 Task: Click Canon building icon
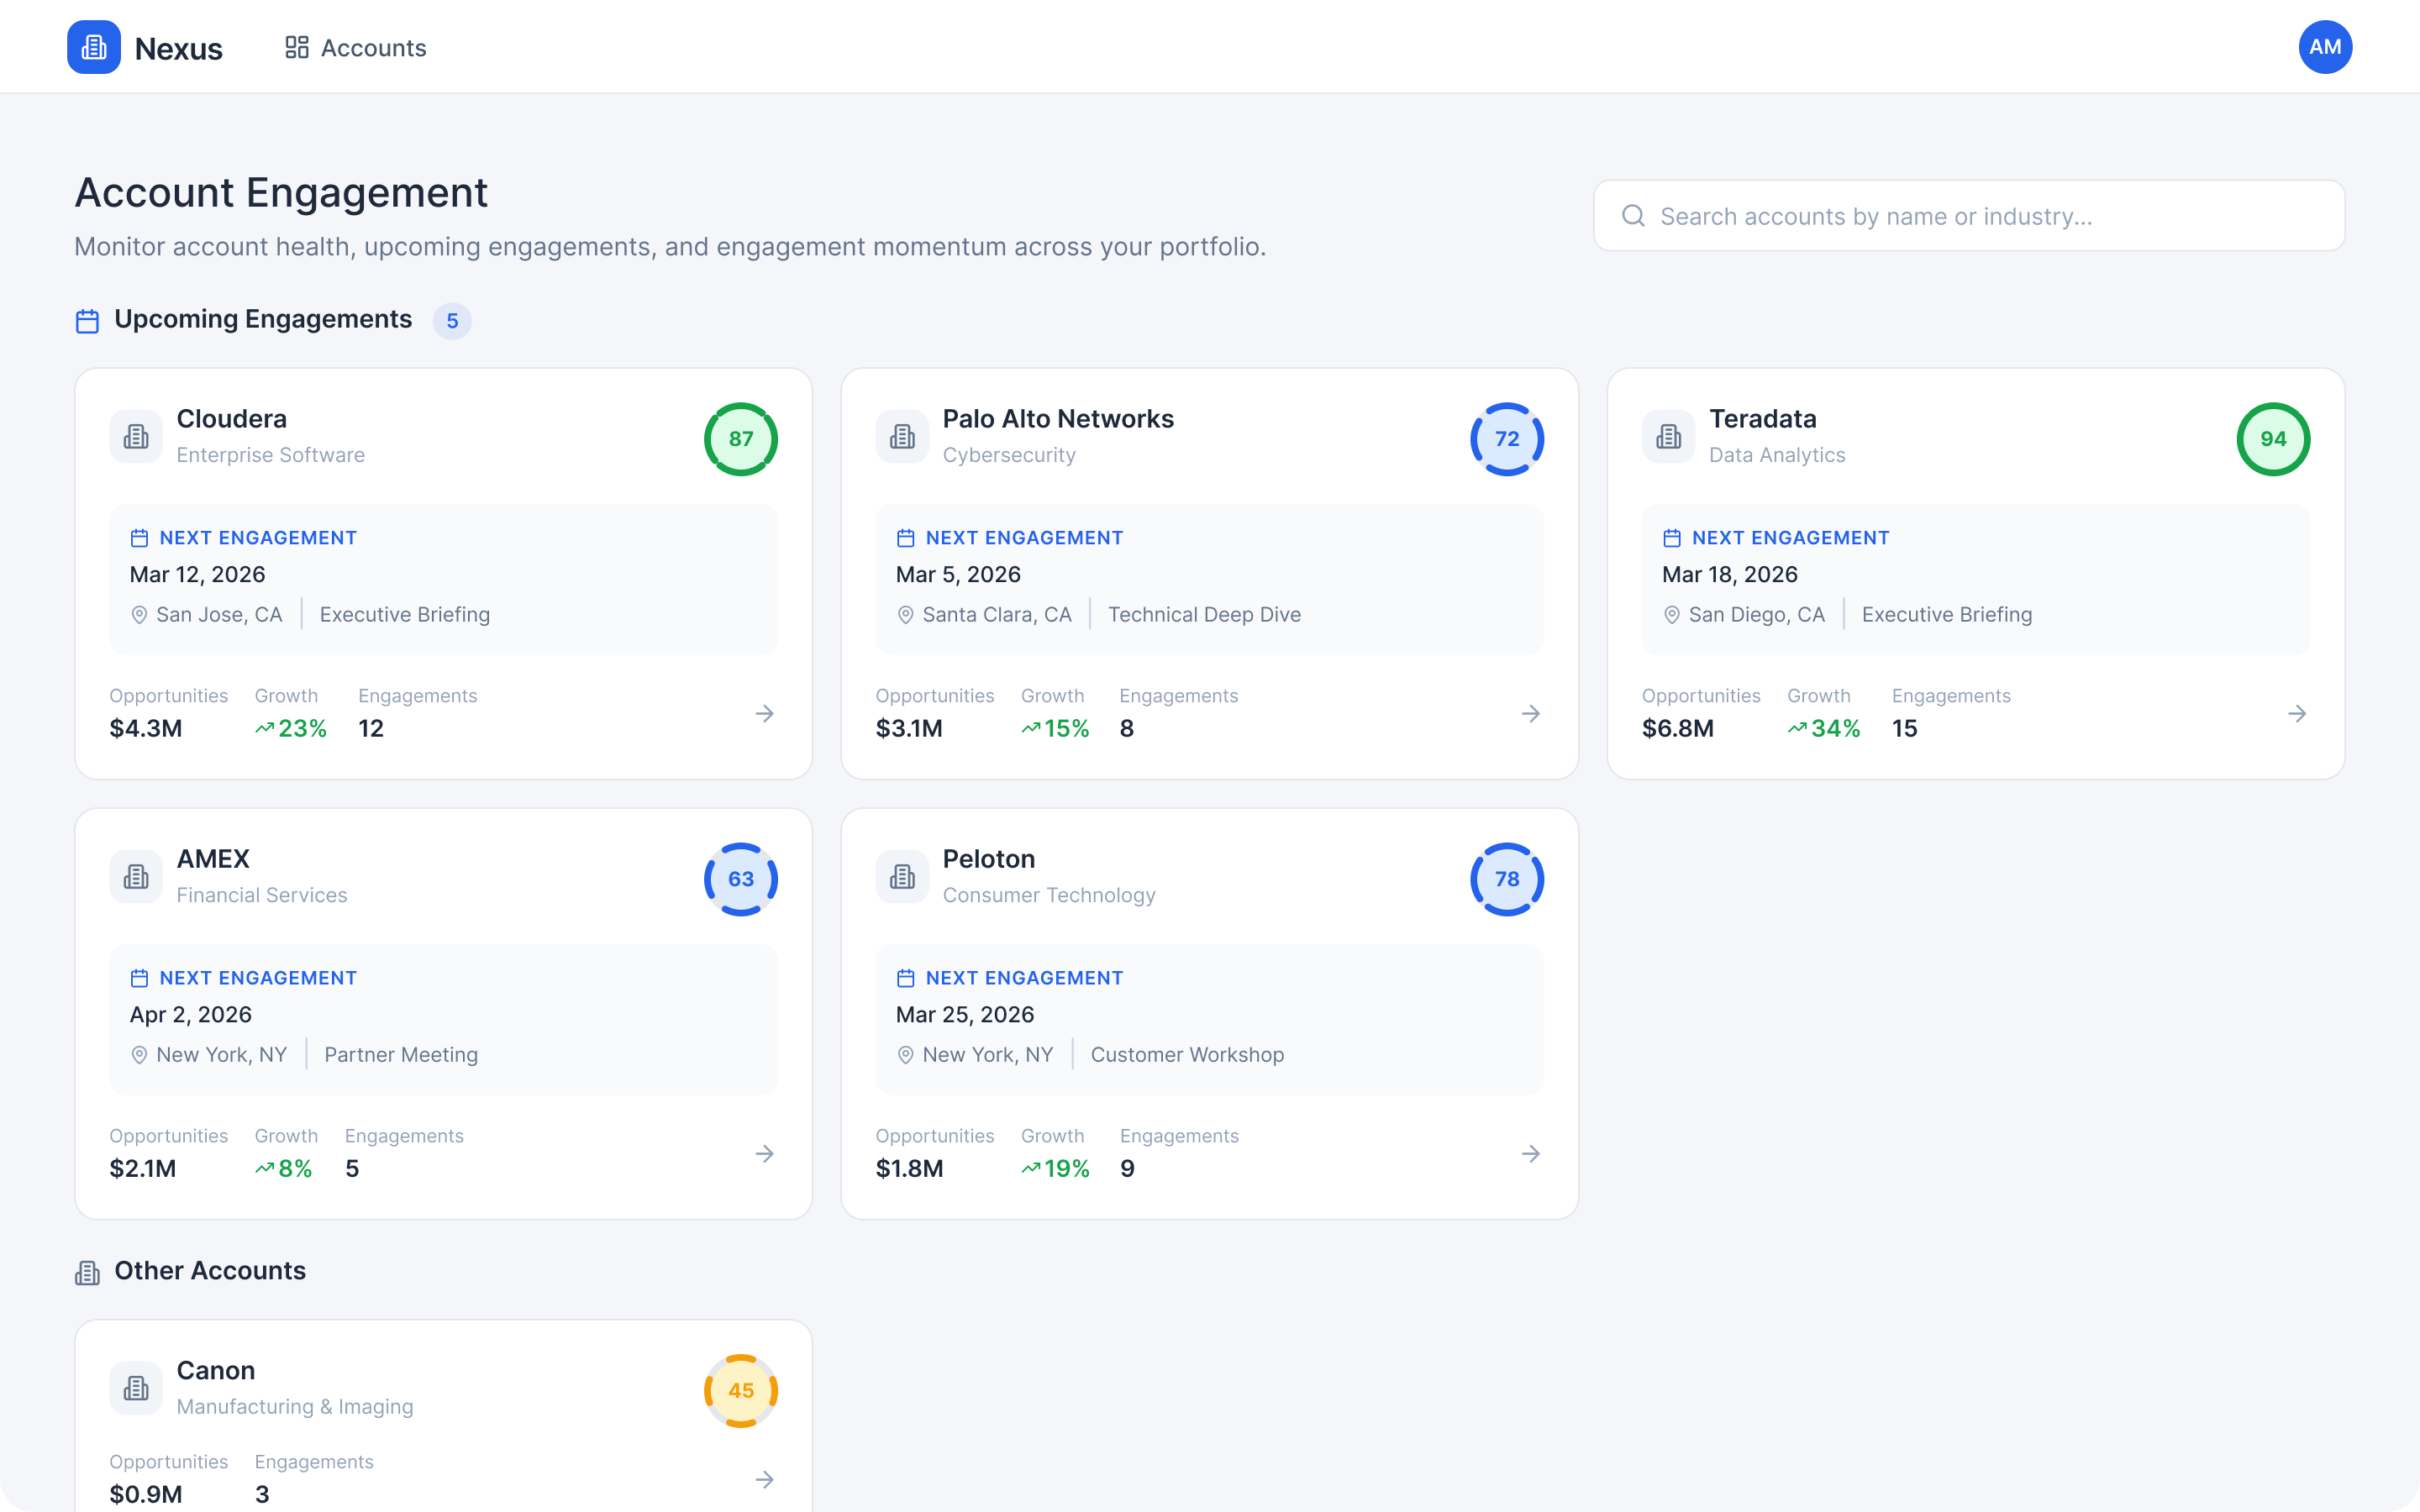(136, 1389)
